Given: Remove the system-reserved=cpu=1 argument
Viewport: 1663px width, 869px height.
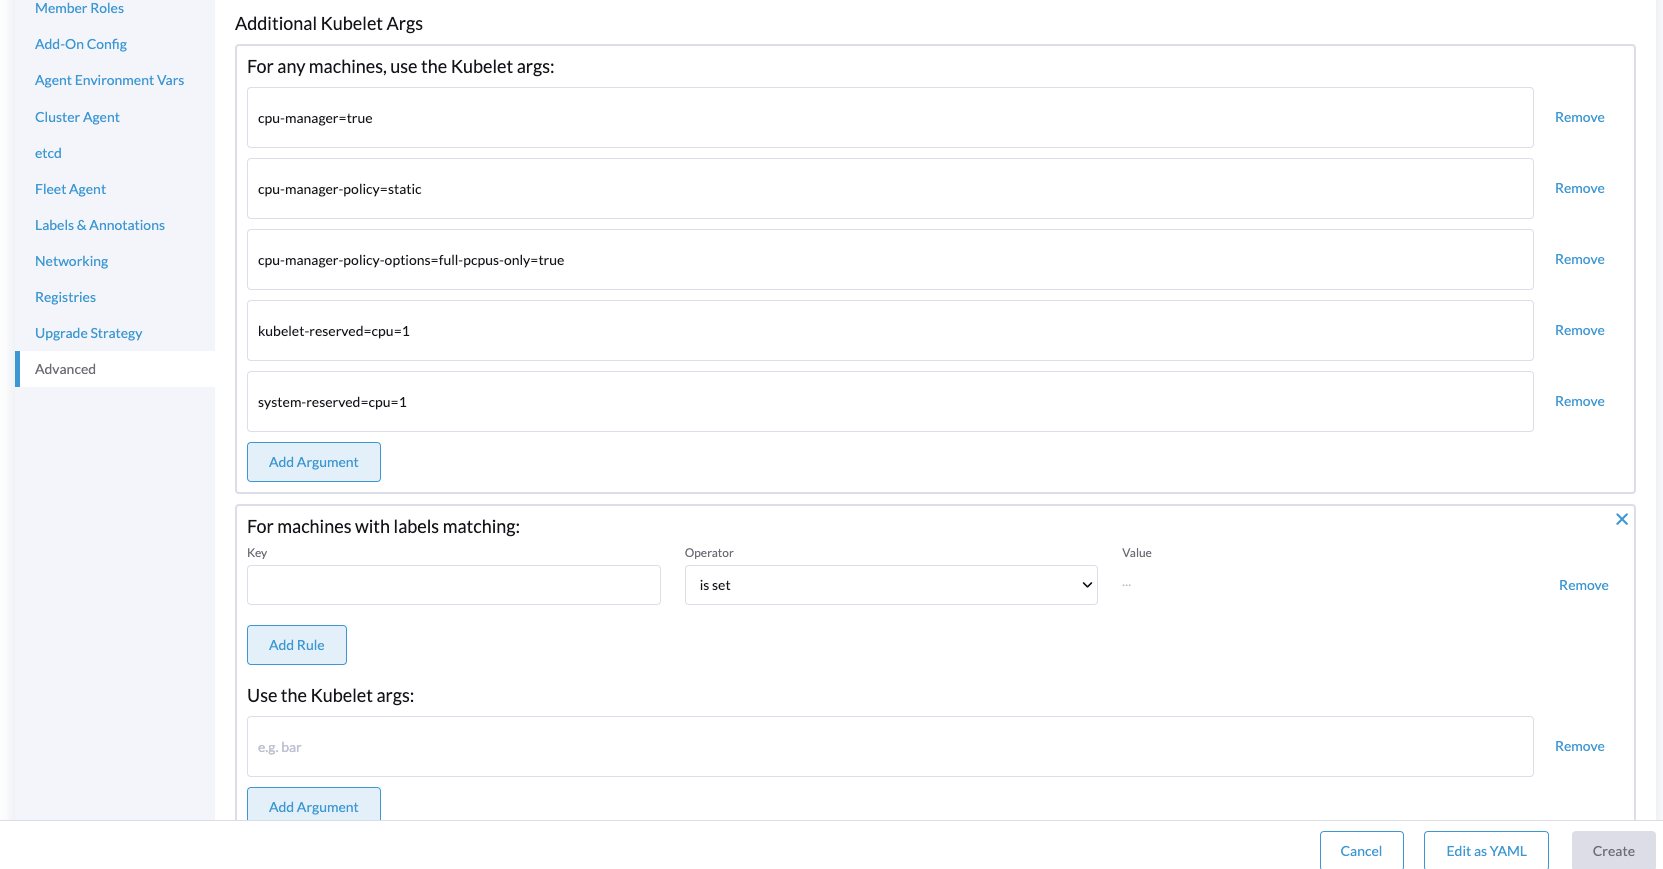Looking at the screenshot, I should point(1579,401).
